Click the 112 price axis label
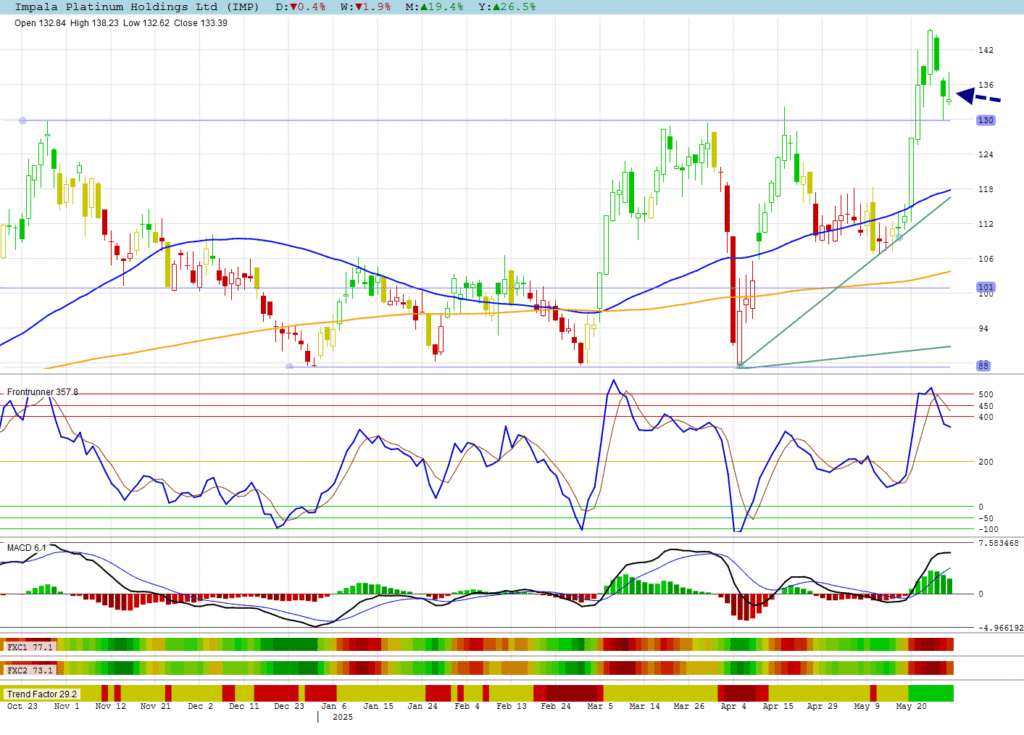 click(985, 224)
